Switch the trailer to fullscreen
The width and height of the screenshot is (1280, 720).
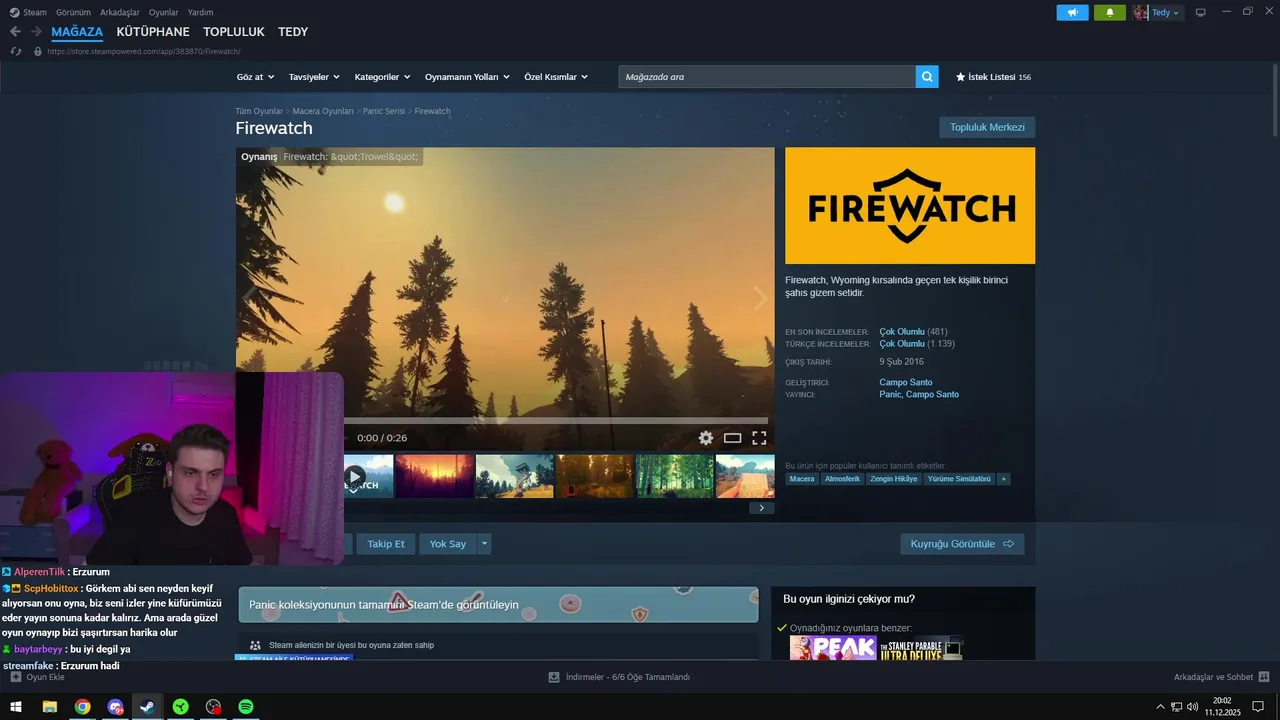click(759, 438)
